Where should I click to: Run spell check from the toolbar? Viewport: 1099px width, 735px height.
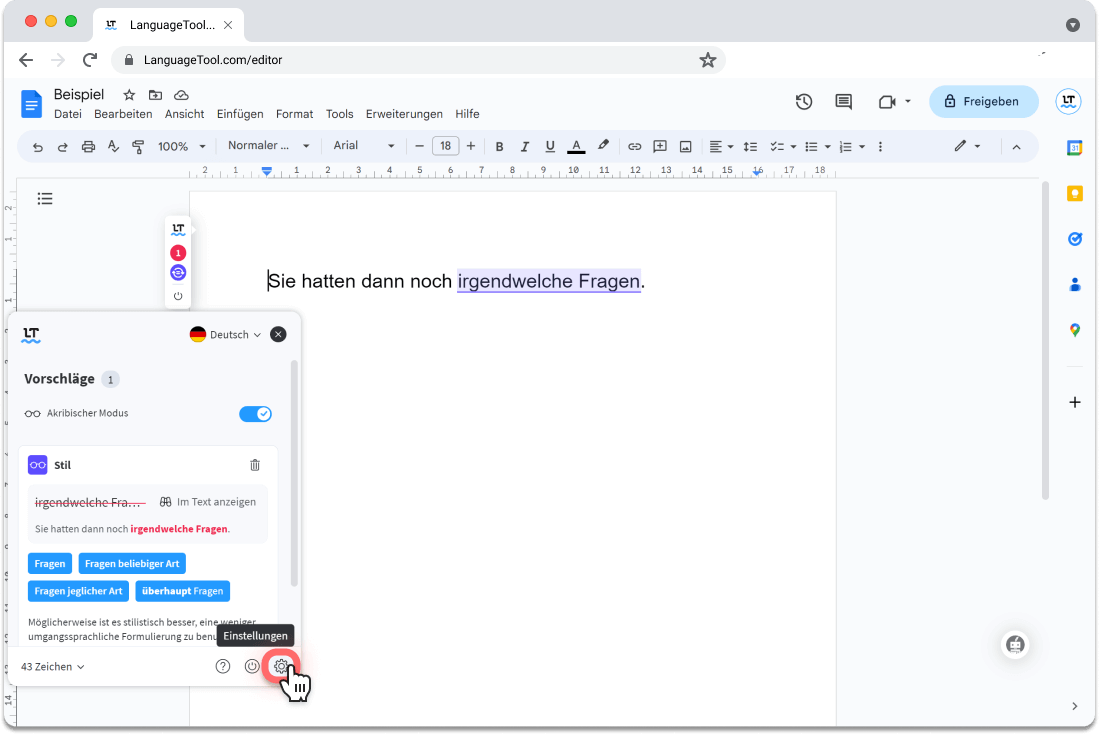coord(113,146)
